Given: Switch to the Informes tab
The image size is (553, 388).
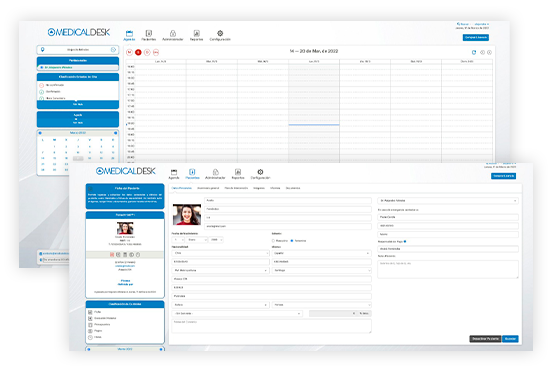Looking at the screenshot, I should click(x=275, y=188).
